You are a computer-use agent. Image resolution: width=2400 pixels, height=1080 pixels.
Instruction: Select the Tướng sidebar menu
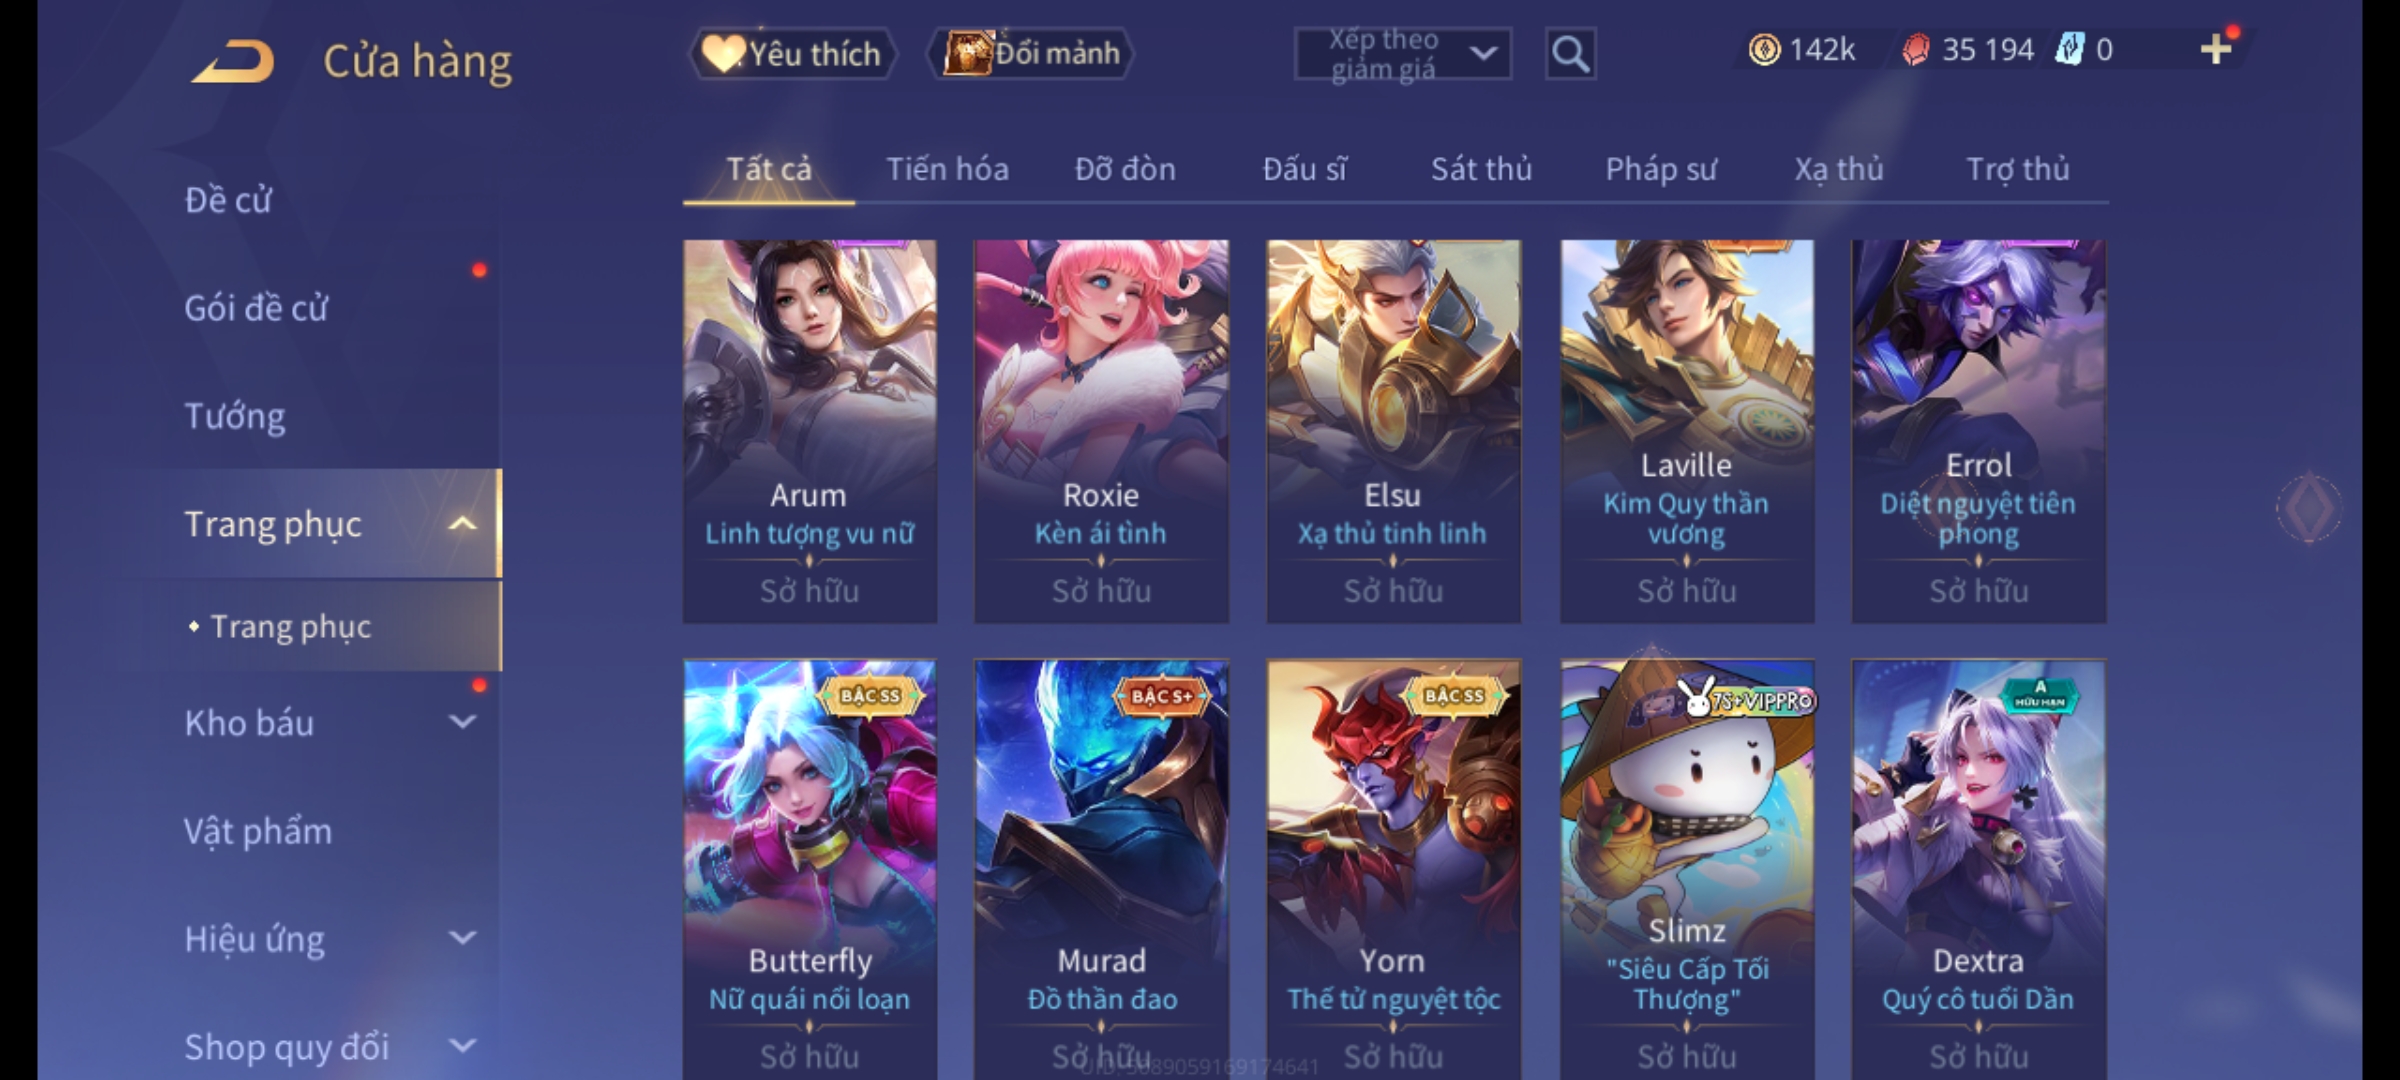click(x=235, y=416)
